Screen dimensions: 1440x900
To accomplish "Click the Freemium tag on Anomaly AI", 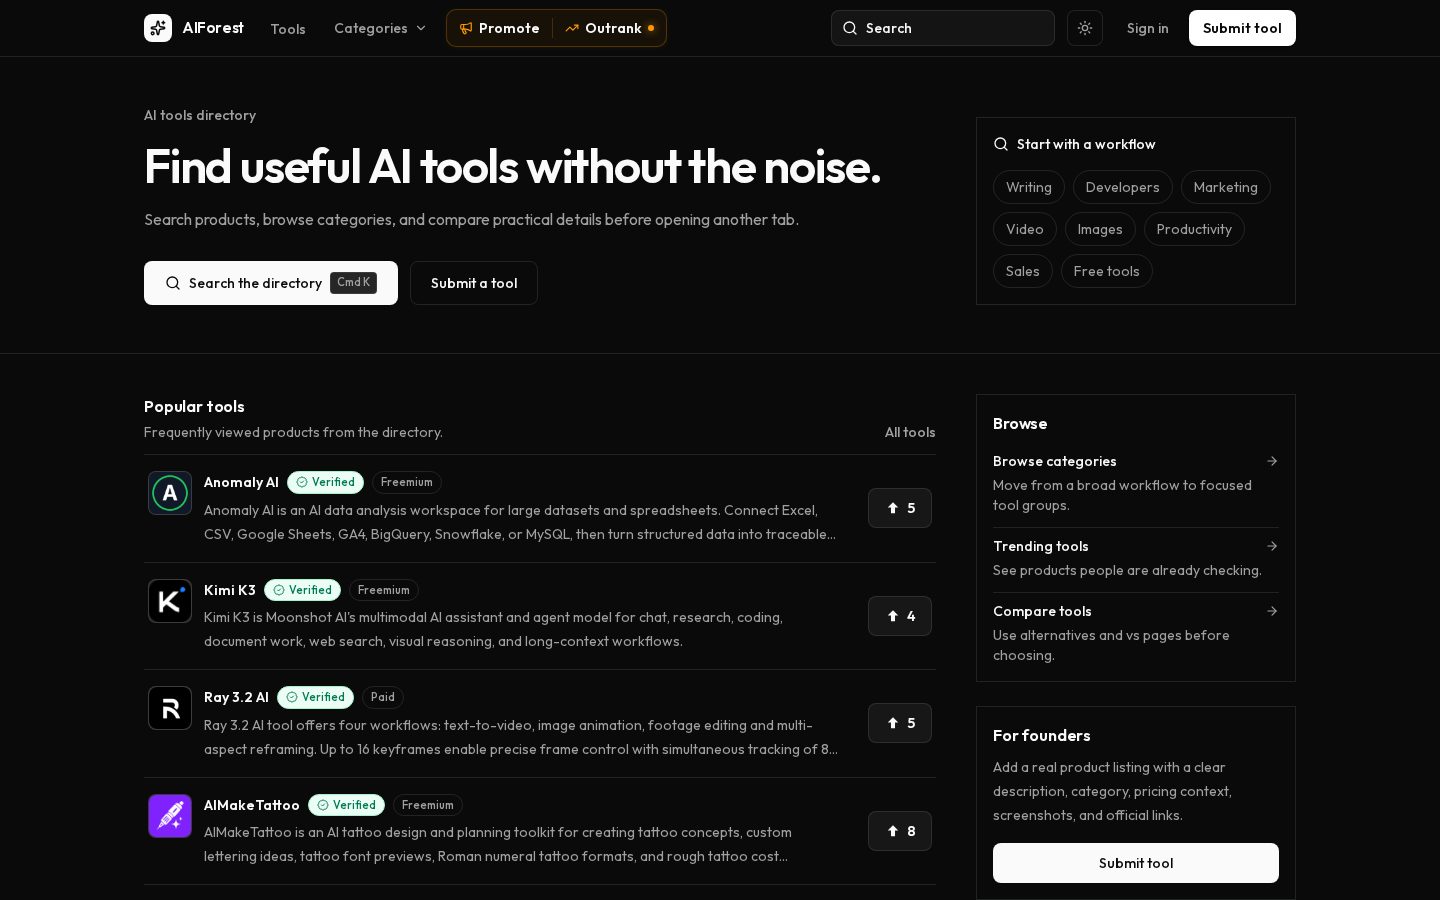I will 407,482.
